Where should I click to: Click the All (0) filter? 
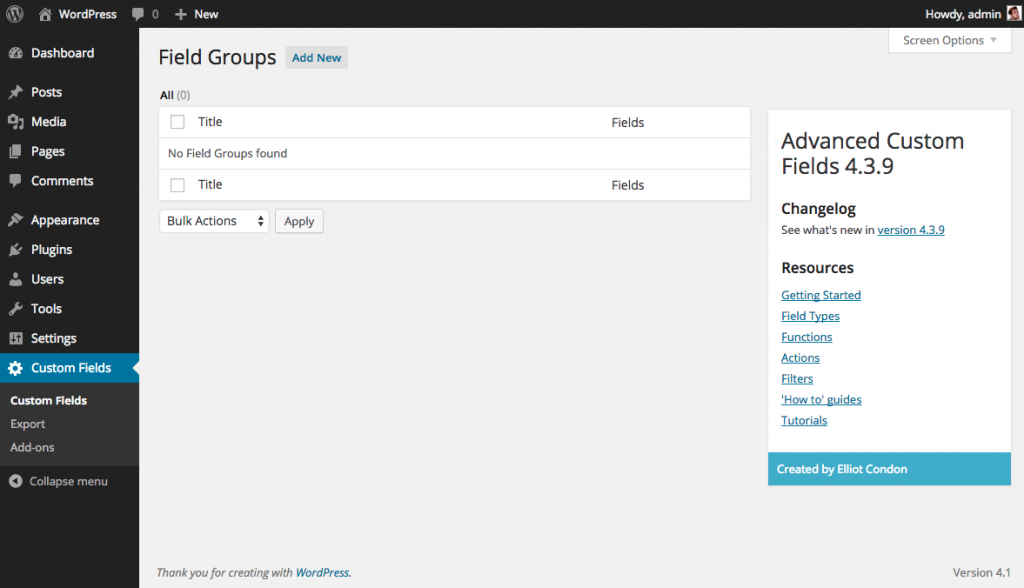166,94
